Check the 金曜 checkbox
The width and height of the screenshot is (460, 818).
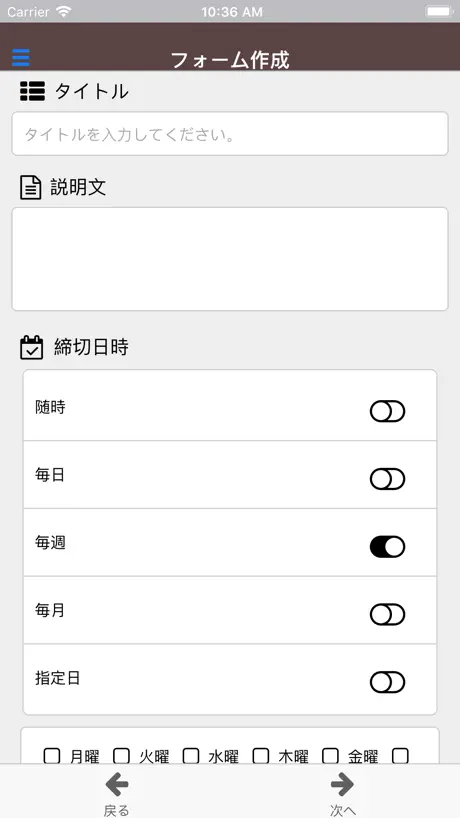(x=330, y=756)
